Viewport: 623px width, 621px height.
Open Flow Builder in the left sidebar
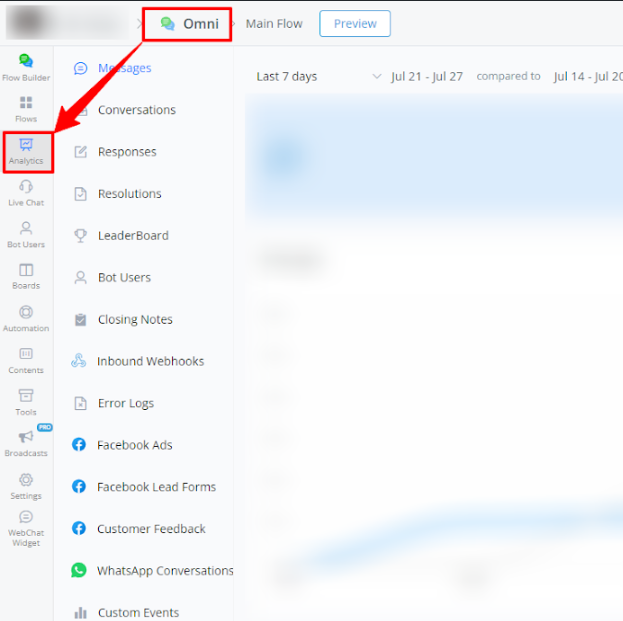coord(26,66)
